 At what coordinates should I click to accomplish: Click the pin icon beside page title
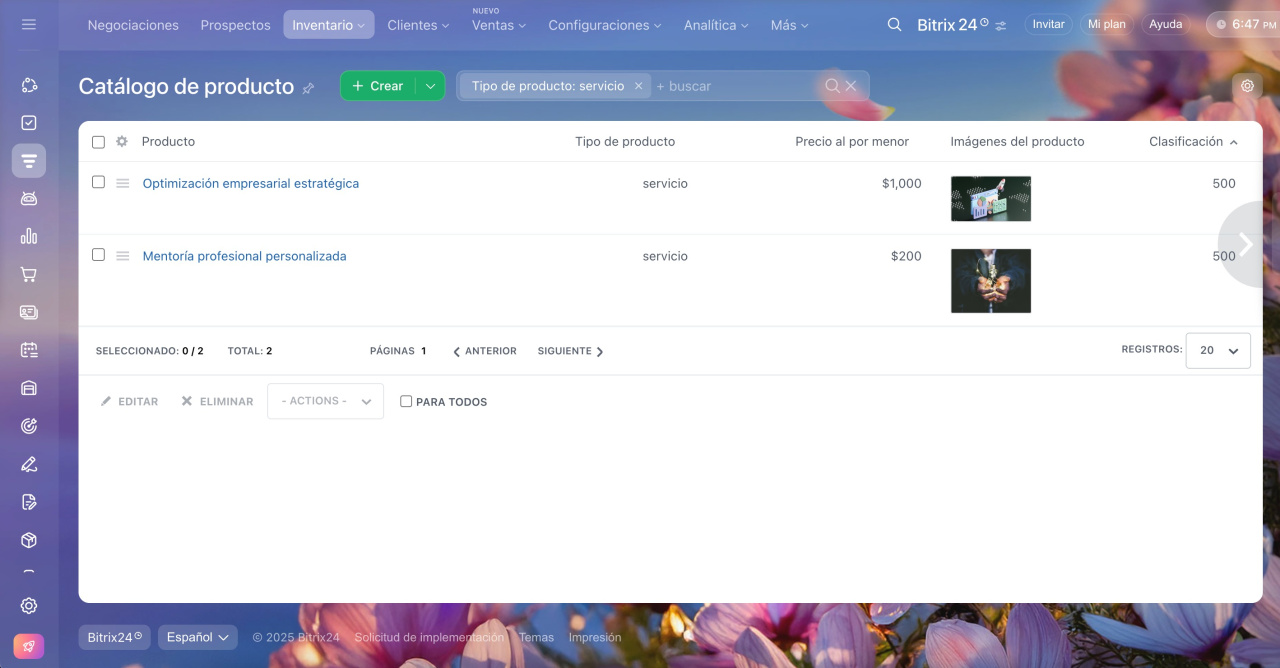308,88
